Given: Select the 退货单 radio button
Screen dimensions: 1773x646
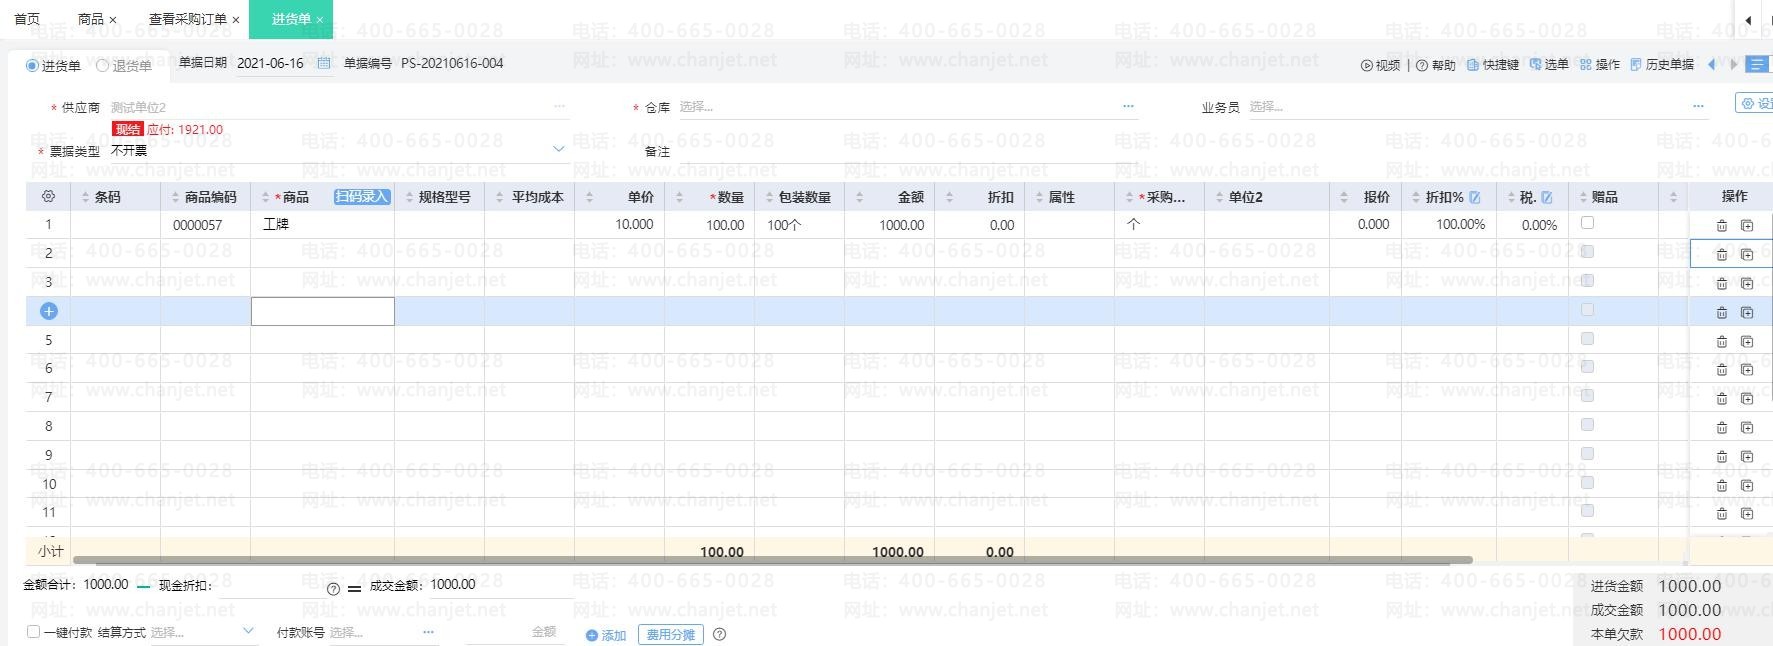Looking at the screenshot, I should tap(102, 66).
